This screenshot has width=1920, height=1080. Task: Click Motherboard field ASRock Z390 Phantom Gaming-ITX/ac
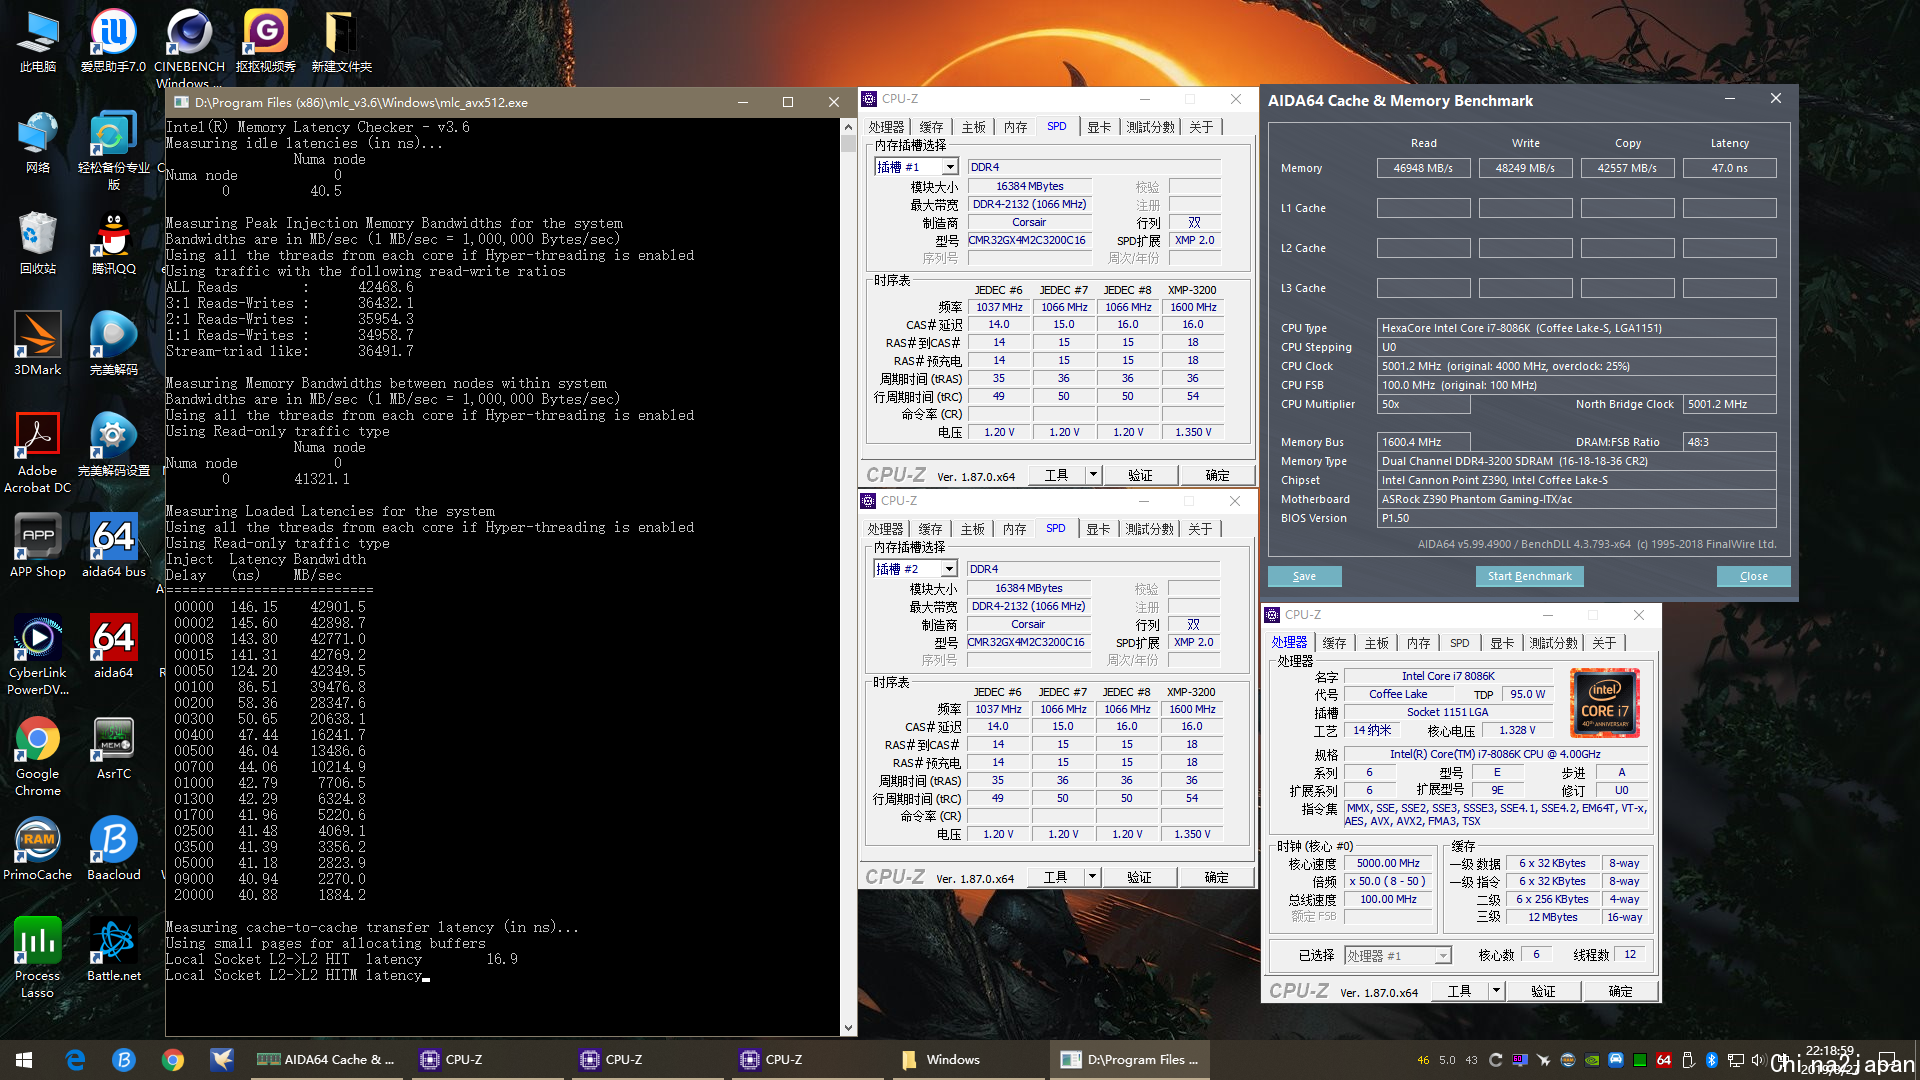pyautogui.click(x=1577, y=499)
